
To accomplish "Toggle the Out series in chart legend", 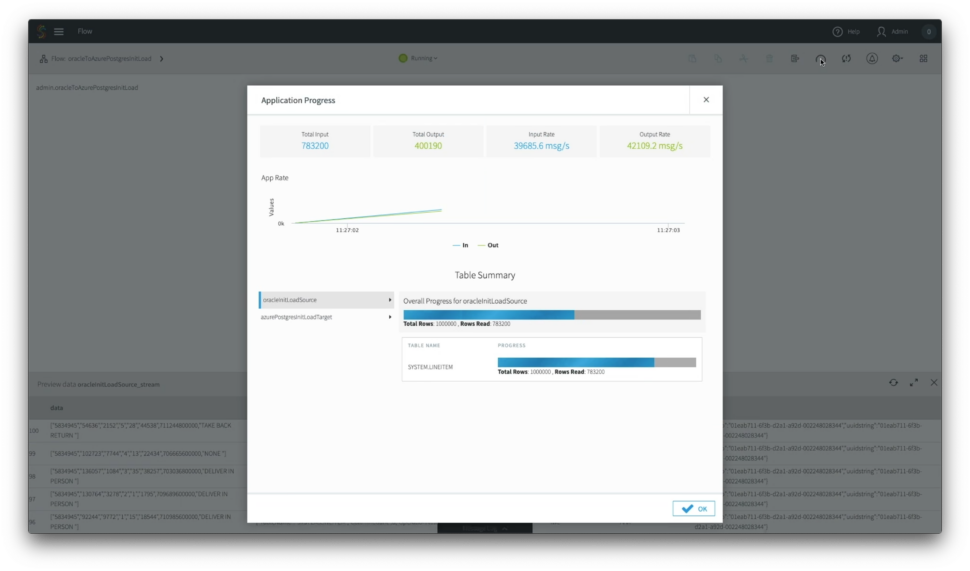I will [x=488, y=246].
